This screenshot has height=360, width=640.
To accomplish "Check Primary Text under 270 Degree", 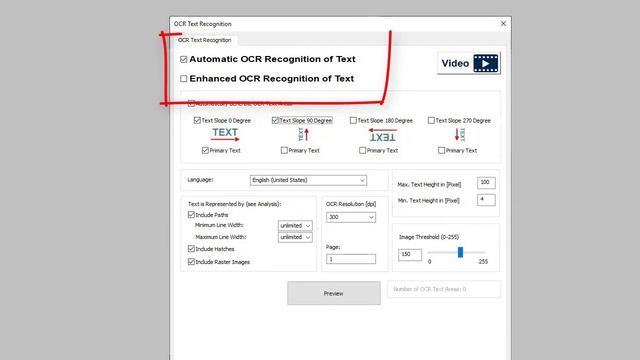I will pos(441,151).
